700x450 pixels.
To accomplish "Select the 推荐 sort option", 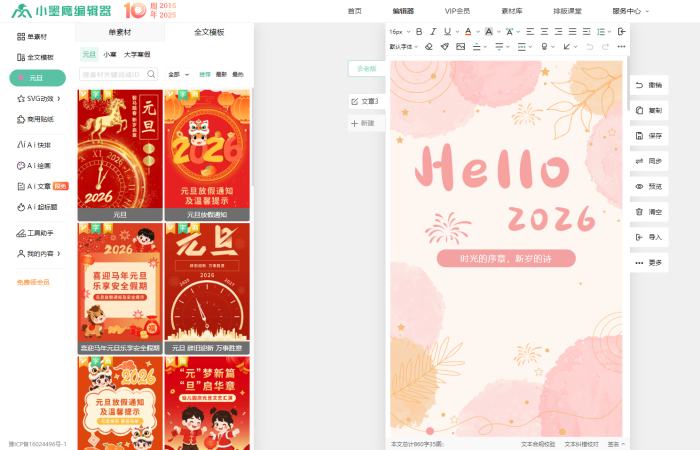I will pos(205,74).
